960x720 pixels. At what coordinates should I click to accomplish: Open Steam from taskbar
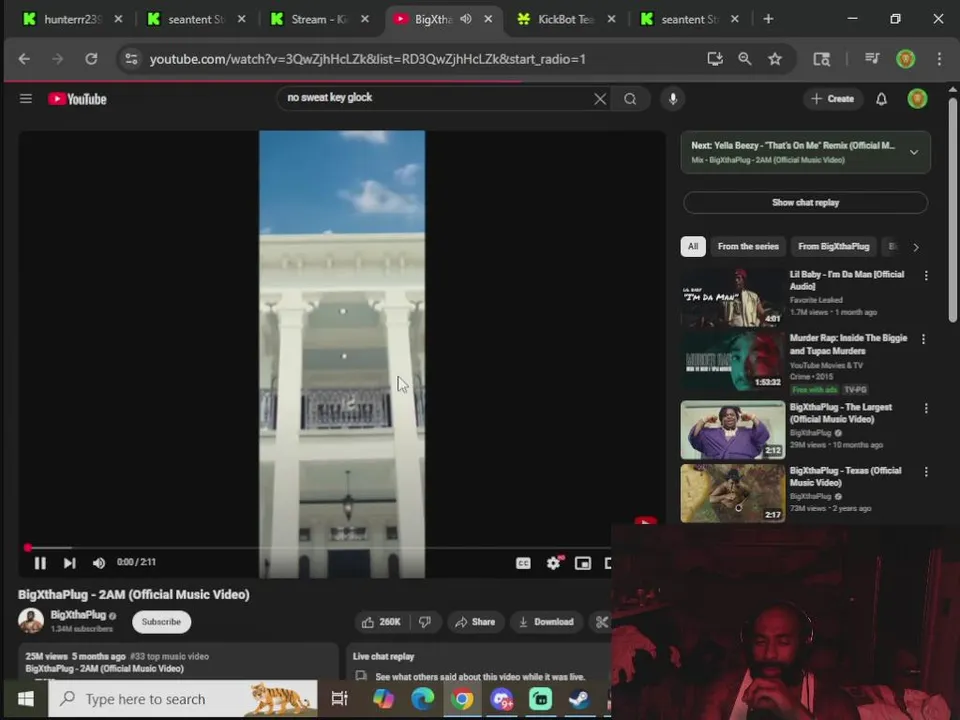point(579,699)
